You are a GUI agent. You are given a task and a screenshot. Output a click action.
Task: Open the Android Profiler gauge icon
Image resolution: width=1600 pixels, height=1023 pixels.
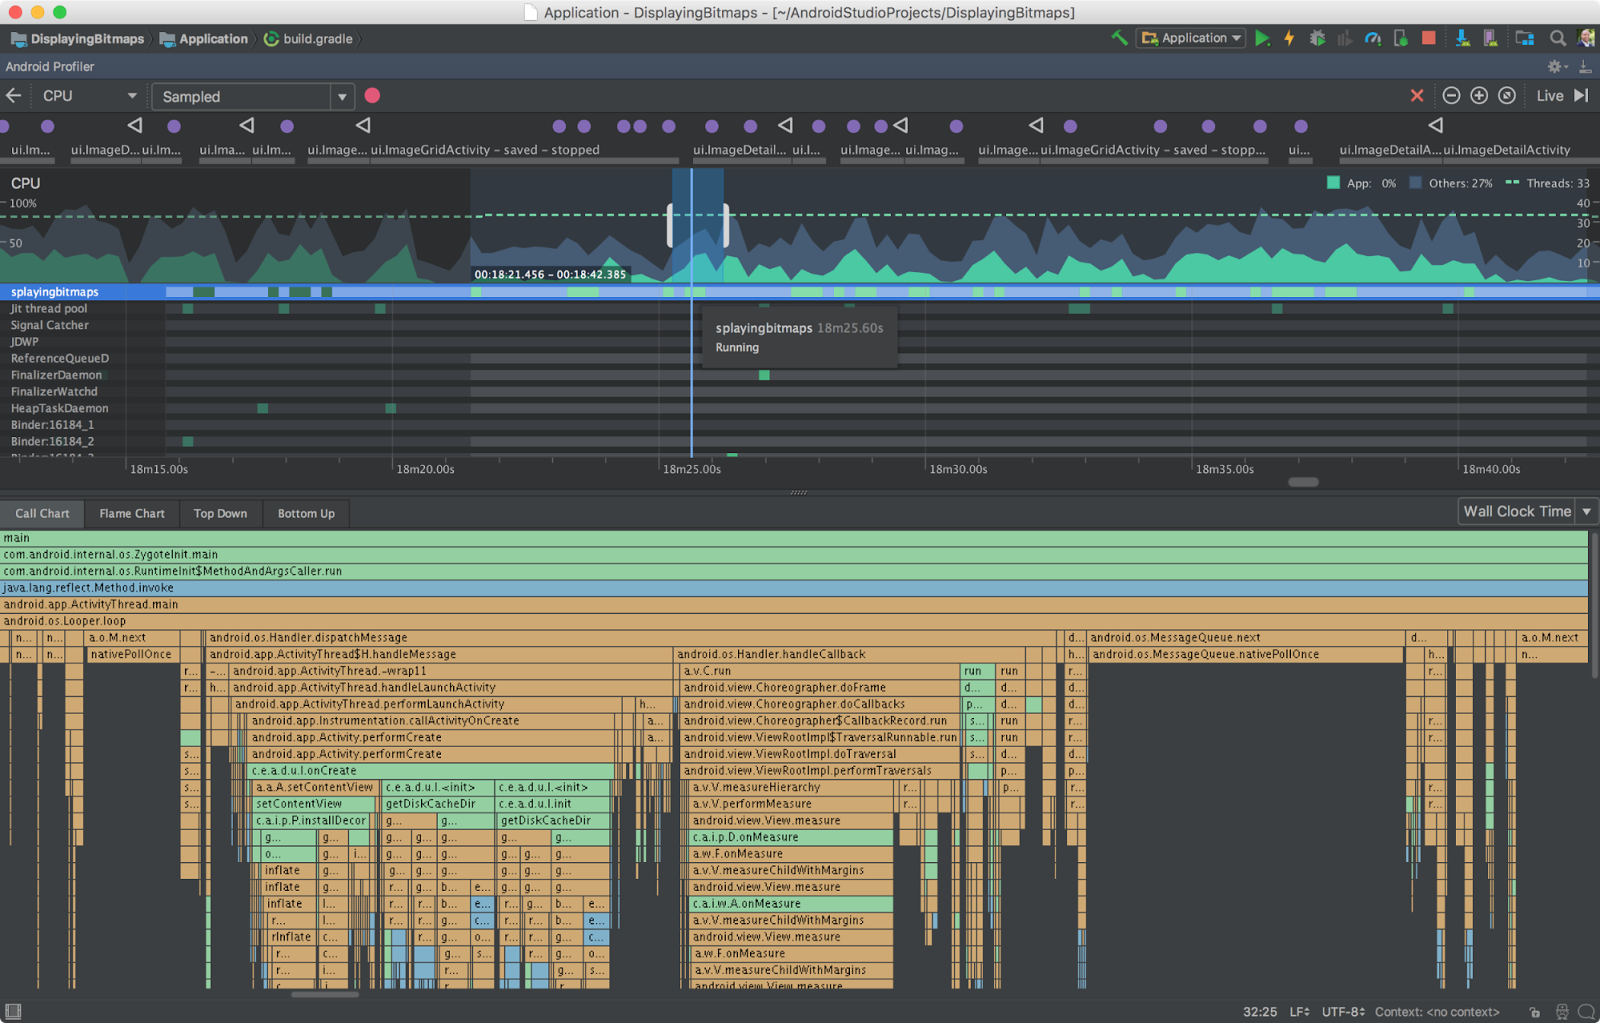click(x=1373, y=39)
